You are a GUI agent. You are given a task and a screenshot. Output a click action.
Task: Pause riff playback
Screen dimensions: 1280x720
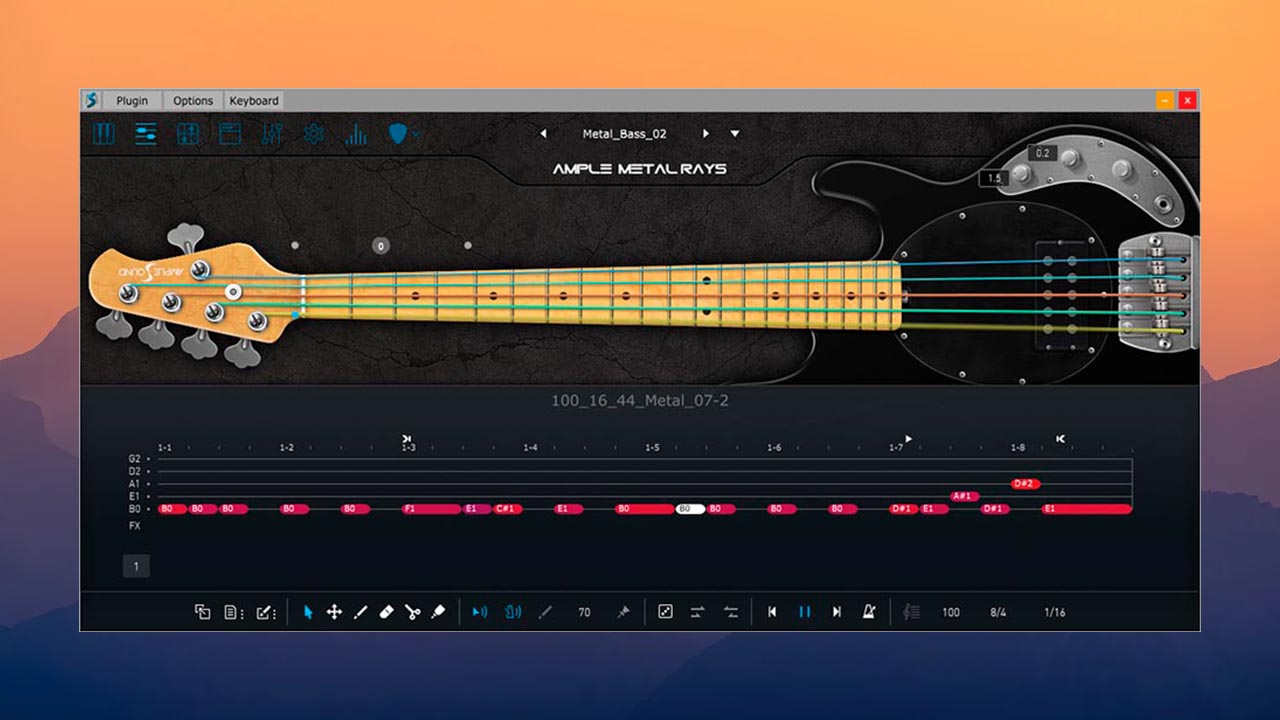click(x=804, y=612)
